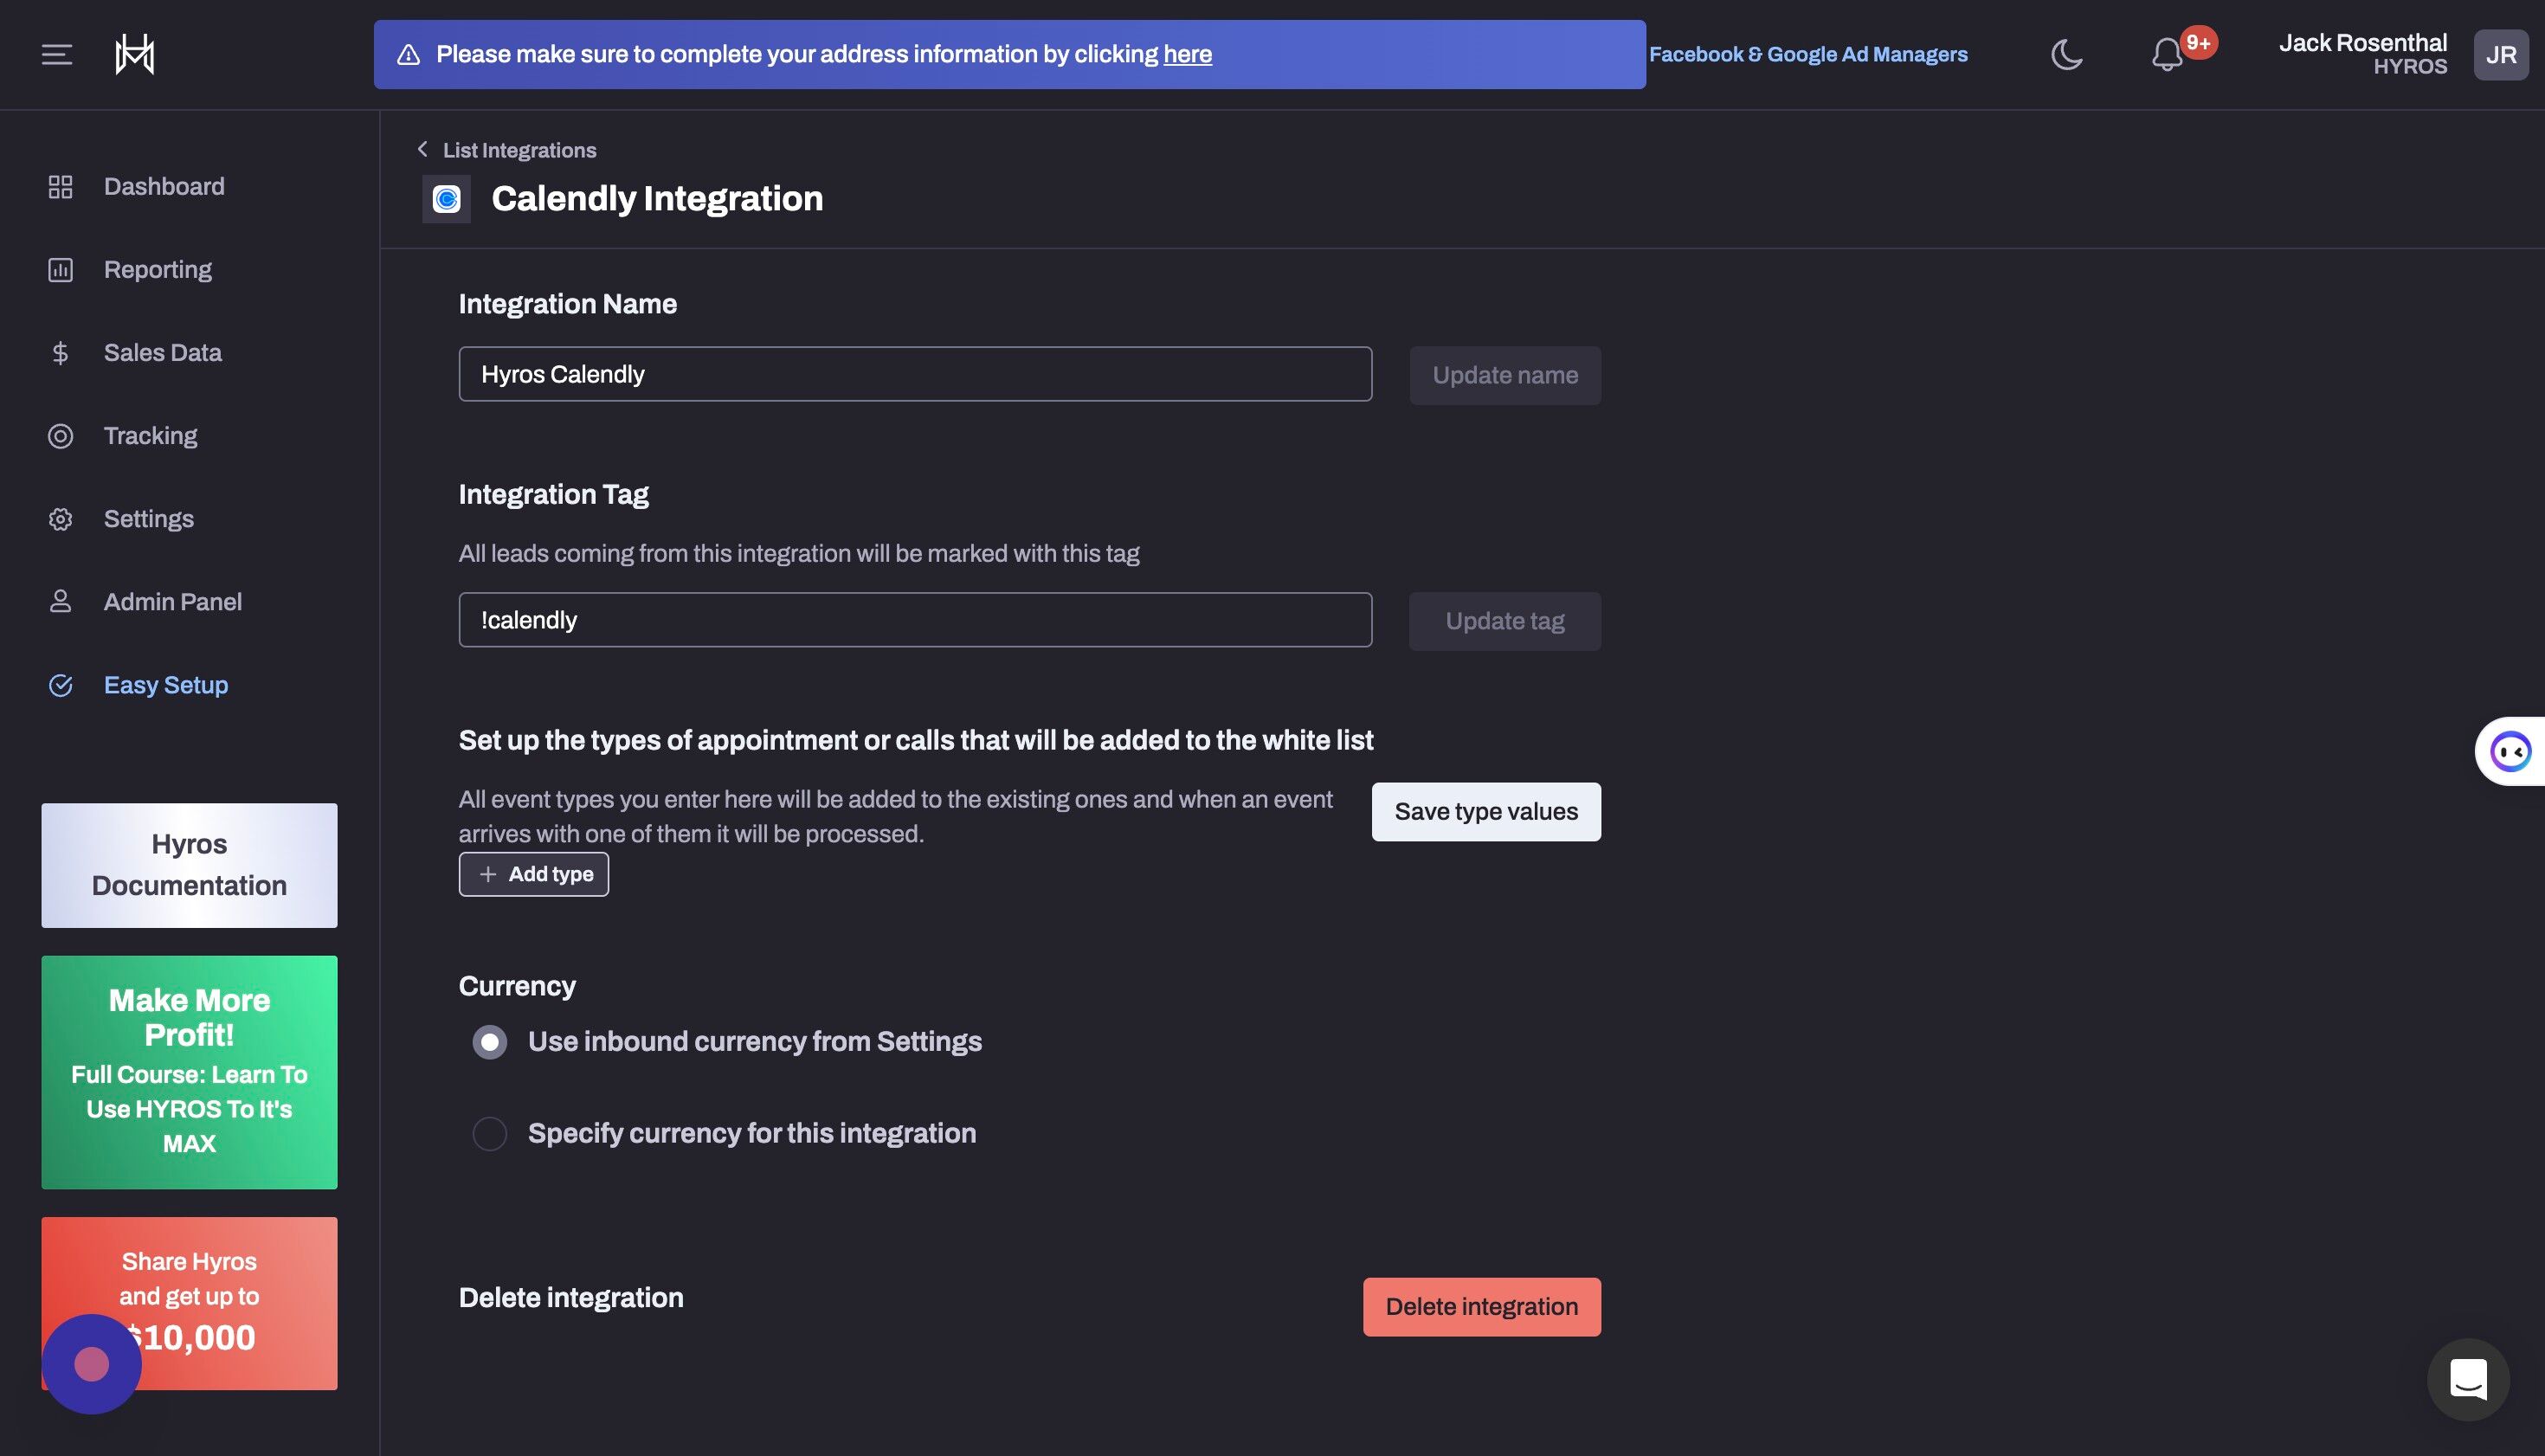This screenshot has height=1456, width=2545.
Task: Click the Settings gear icon
Action: coord(60,519)
